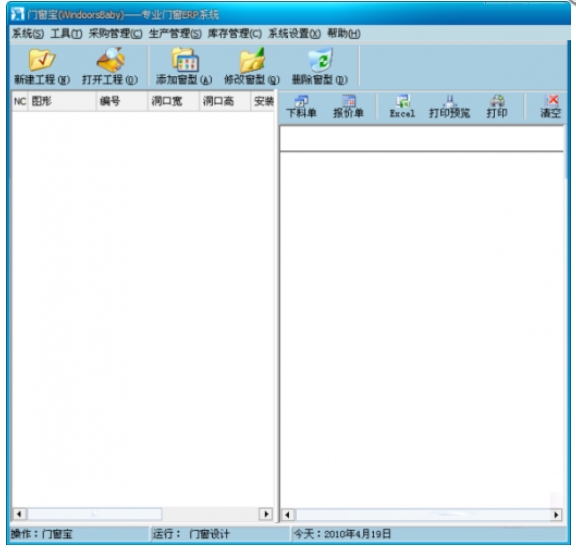Click the 新建工程 folder icon
The width and height of the screenshot is (576, 552).
[42, 60]
